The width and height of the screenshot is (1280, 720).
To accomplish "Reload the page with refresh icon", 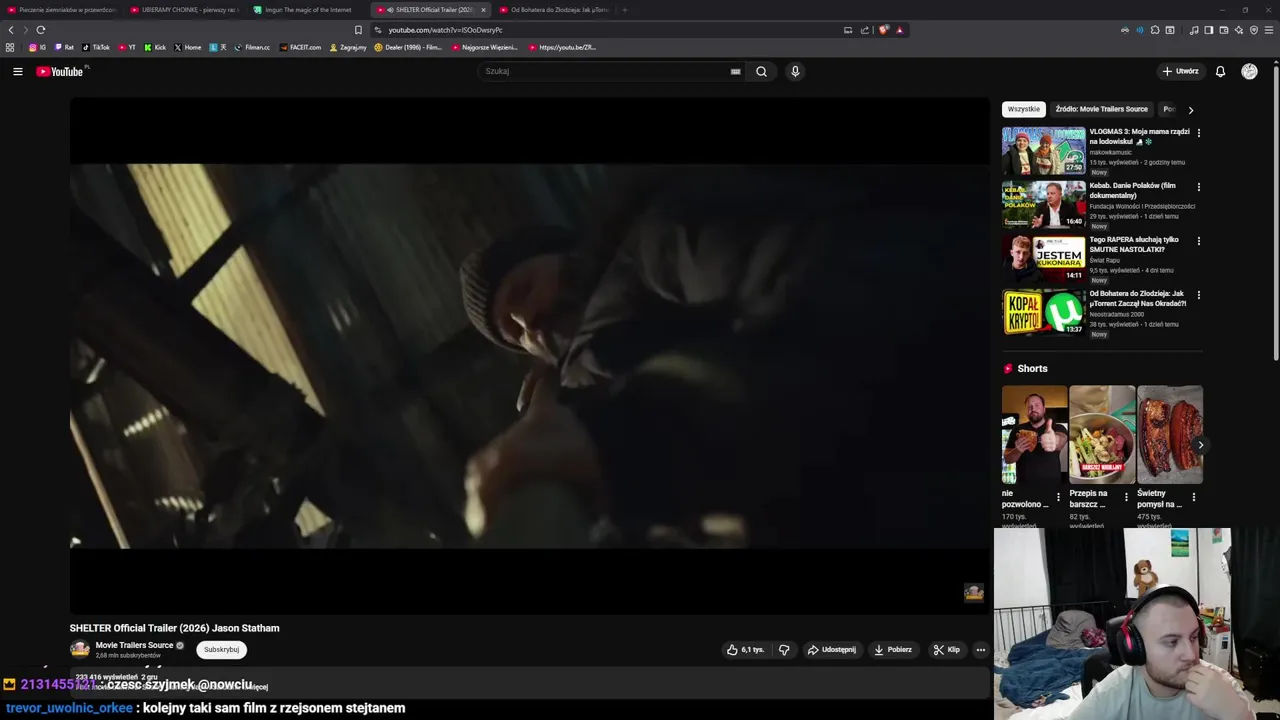I will point(40,30).
